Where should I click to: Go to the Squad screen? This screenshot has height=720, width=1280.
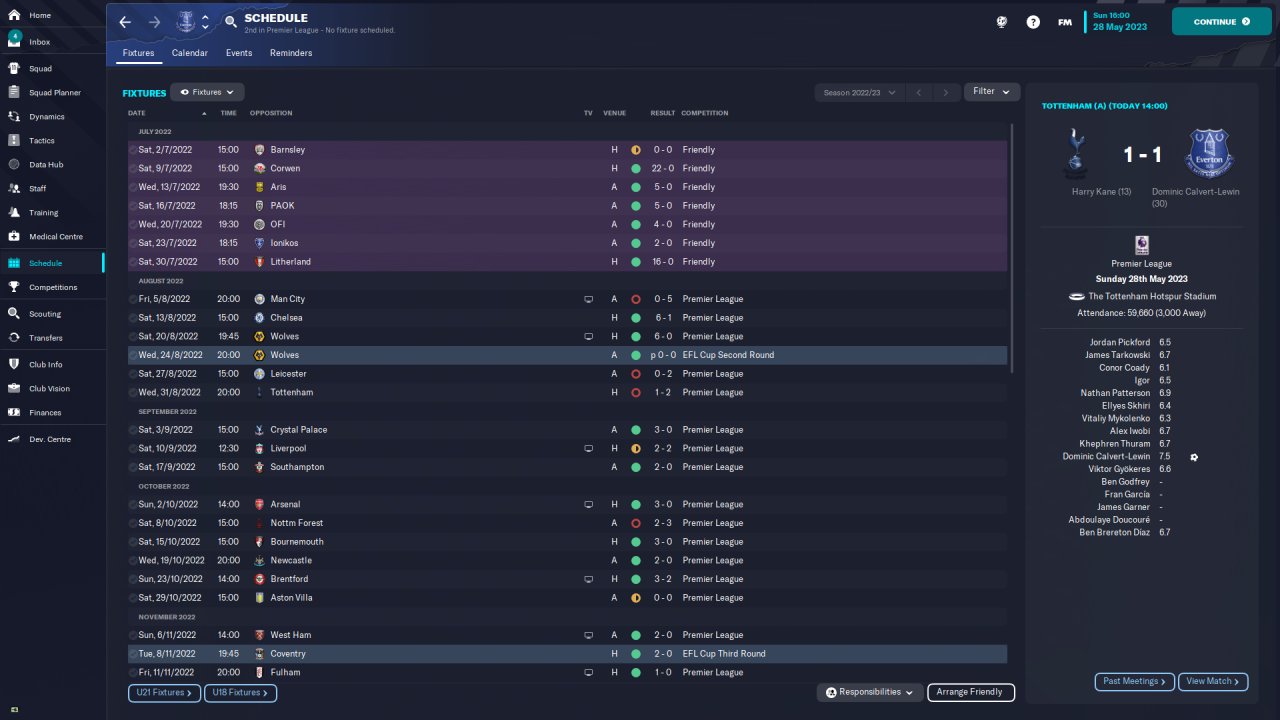click(40, 69)
